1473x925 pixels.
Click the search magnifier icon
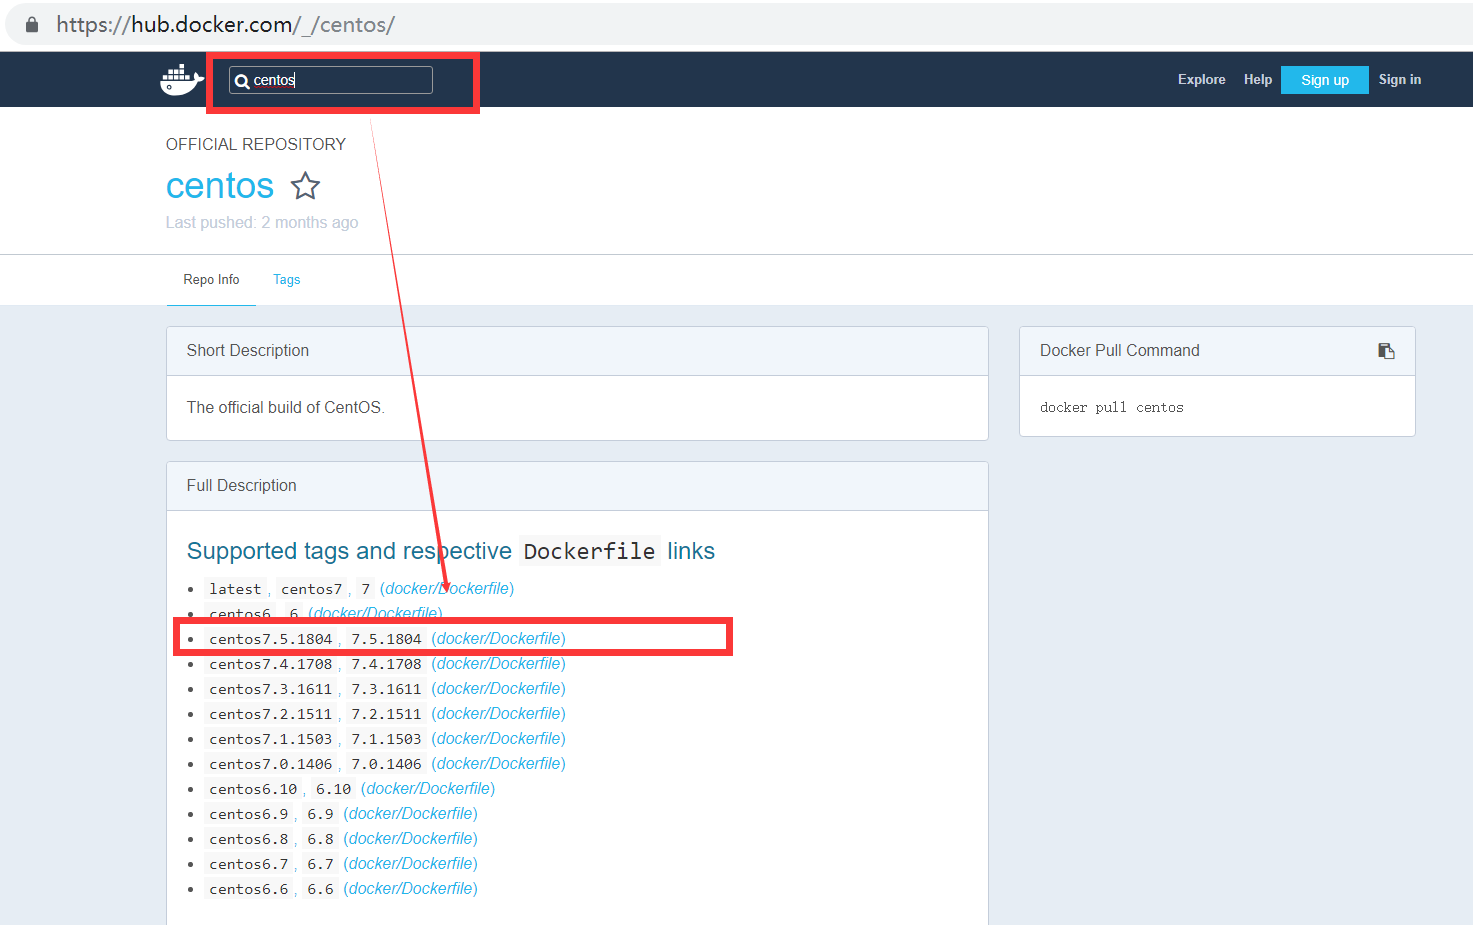[x=242, y=81]
